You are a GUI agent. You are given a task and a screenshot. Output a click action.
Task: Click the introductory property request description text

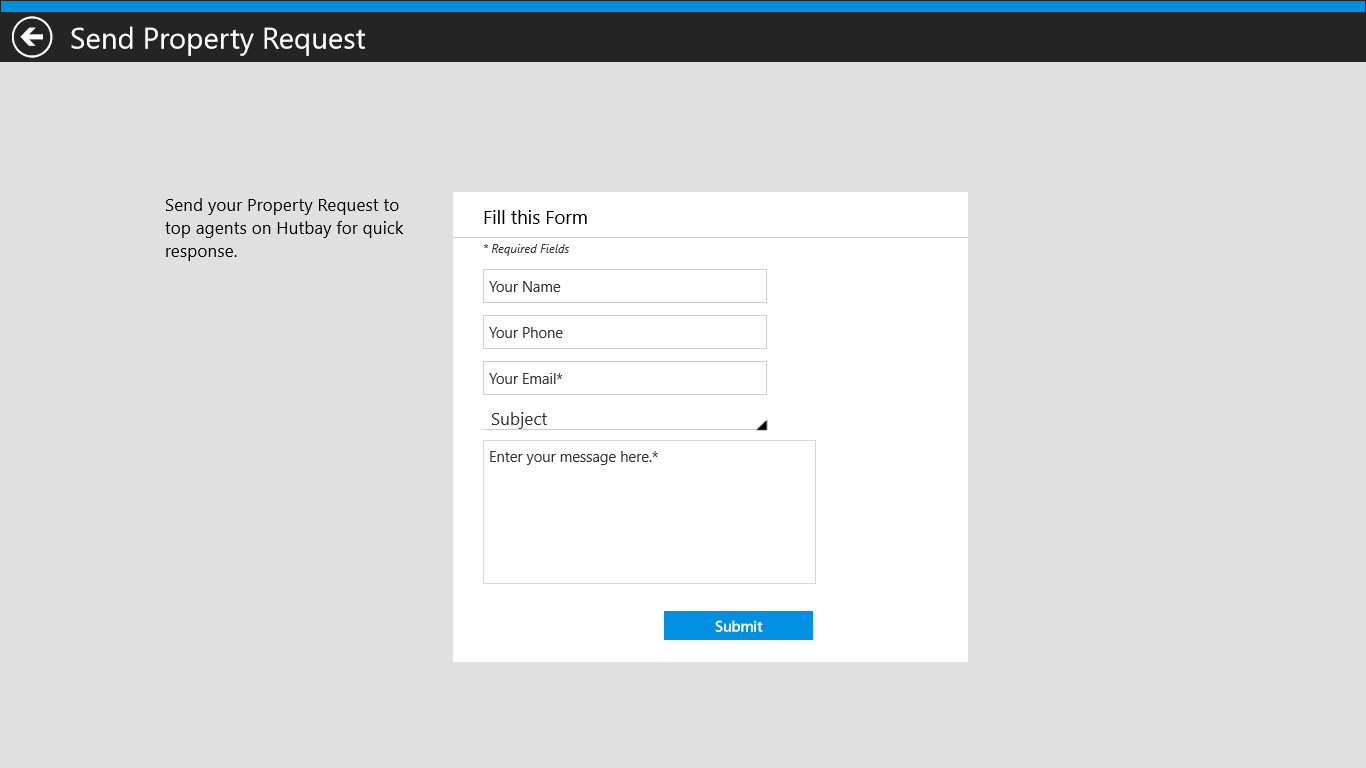[283, 228]
